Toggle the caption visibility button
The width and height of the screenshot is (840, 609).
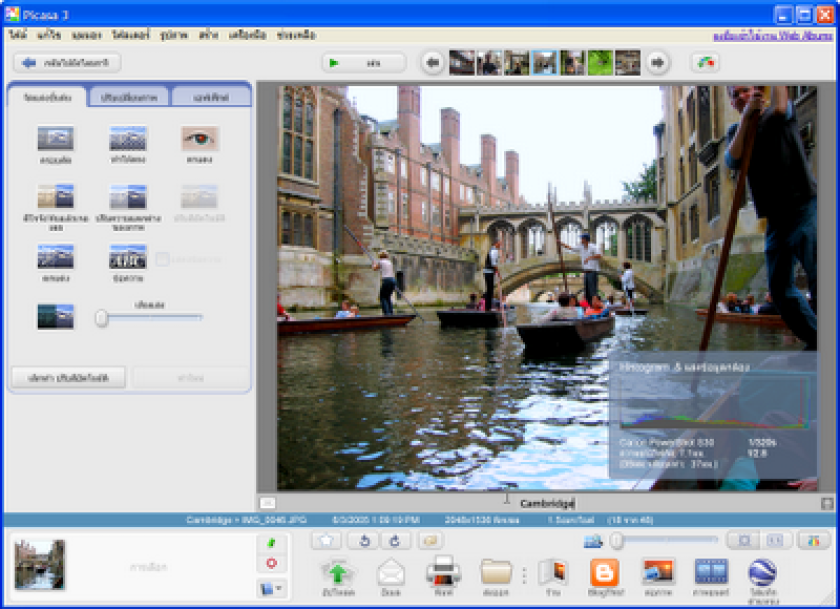267,503
